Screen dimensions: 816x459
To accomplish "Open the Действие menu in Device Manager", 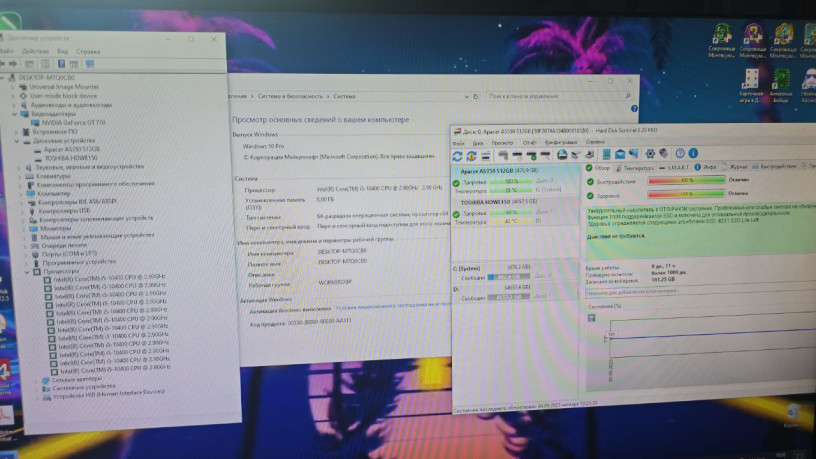I will point(35,52).
